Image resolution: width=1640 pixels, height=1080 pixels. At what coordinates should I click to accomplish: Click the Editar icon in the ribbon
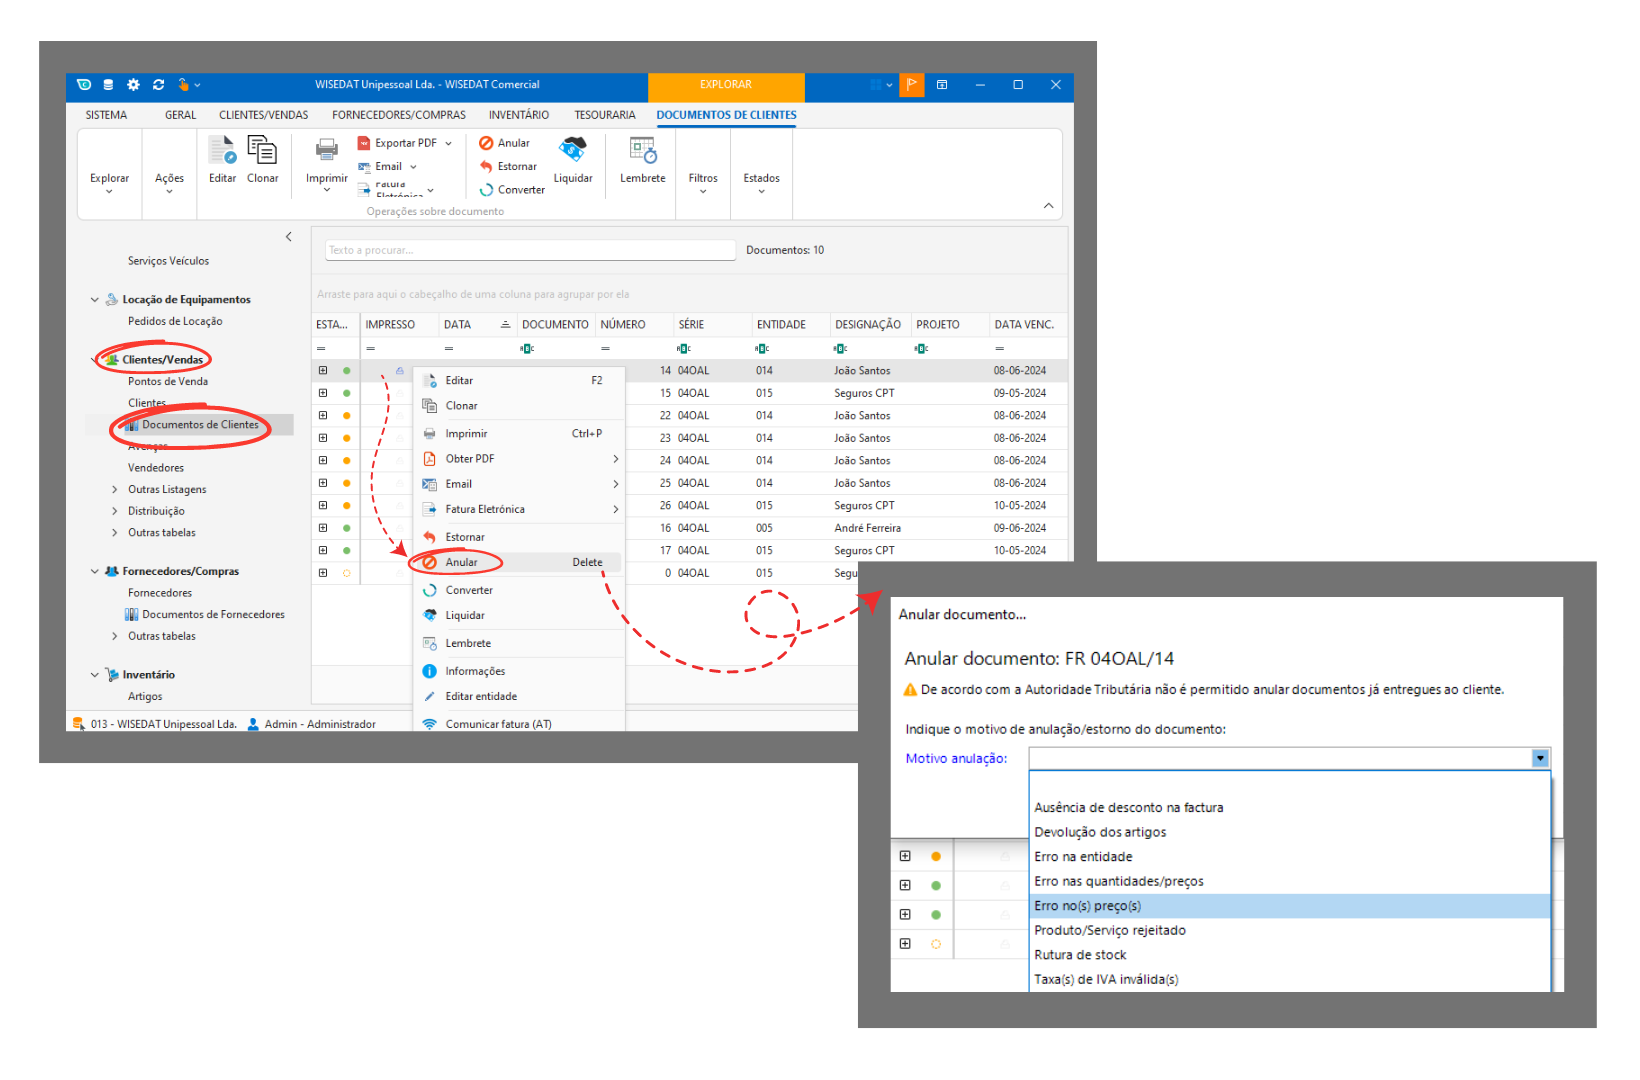coord(222,151)
